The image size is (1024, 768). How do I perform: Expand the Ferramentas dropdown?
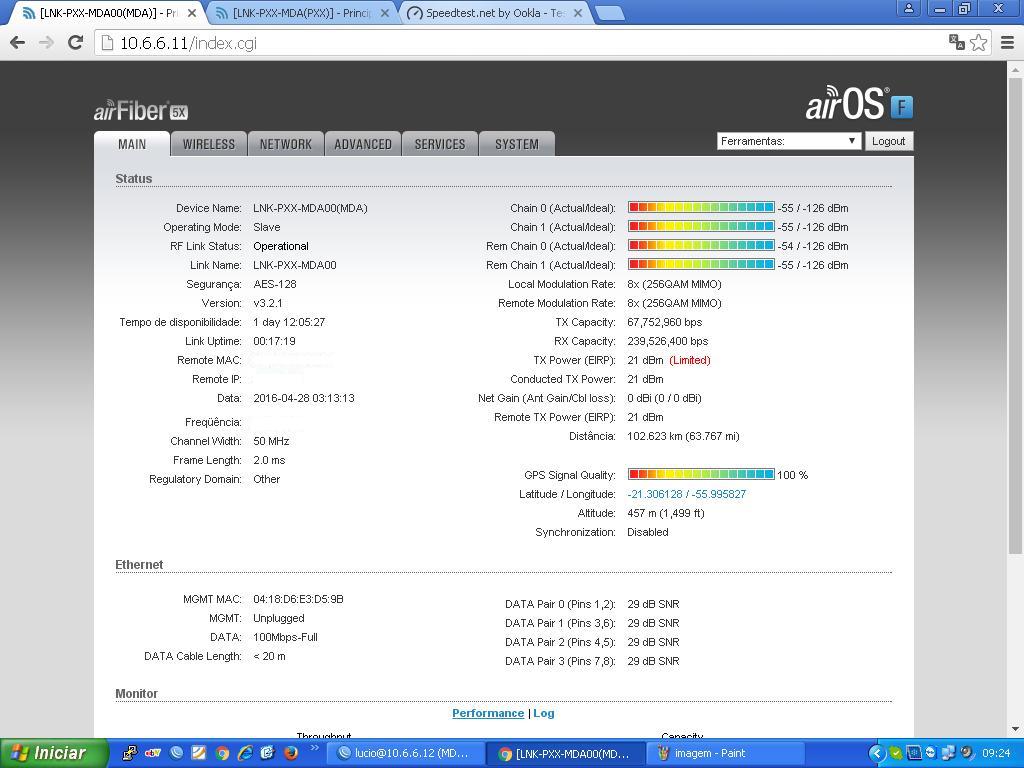[x=789, y=141]
